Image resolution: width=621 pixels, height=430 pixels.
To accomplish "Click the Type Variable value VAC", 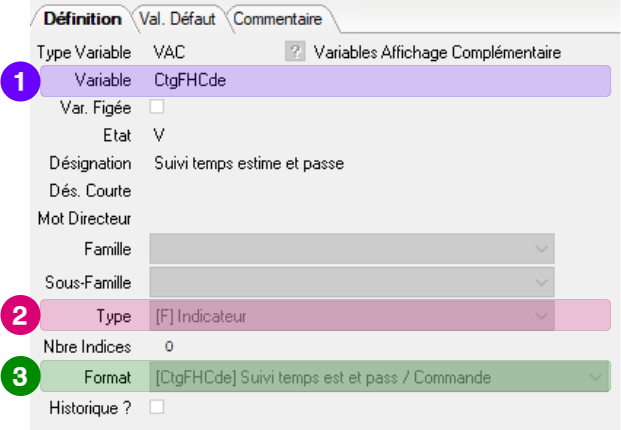I will point(169,52).
